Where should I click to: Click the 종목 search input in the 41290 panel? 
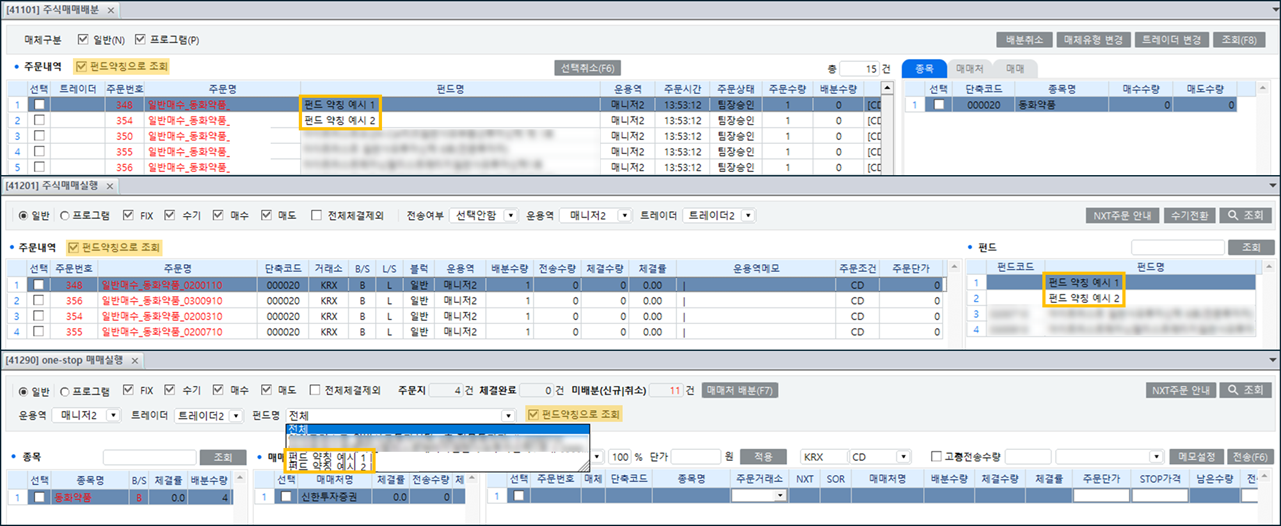tap(149, 456)
